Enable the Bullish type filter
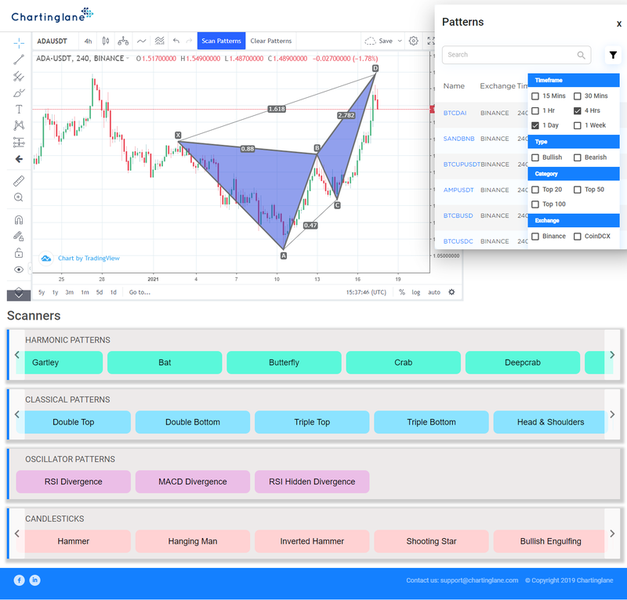This screenshot has height=600, width=627. 535,158
